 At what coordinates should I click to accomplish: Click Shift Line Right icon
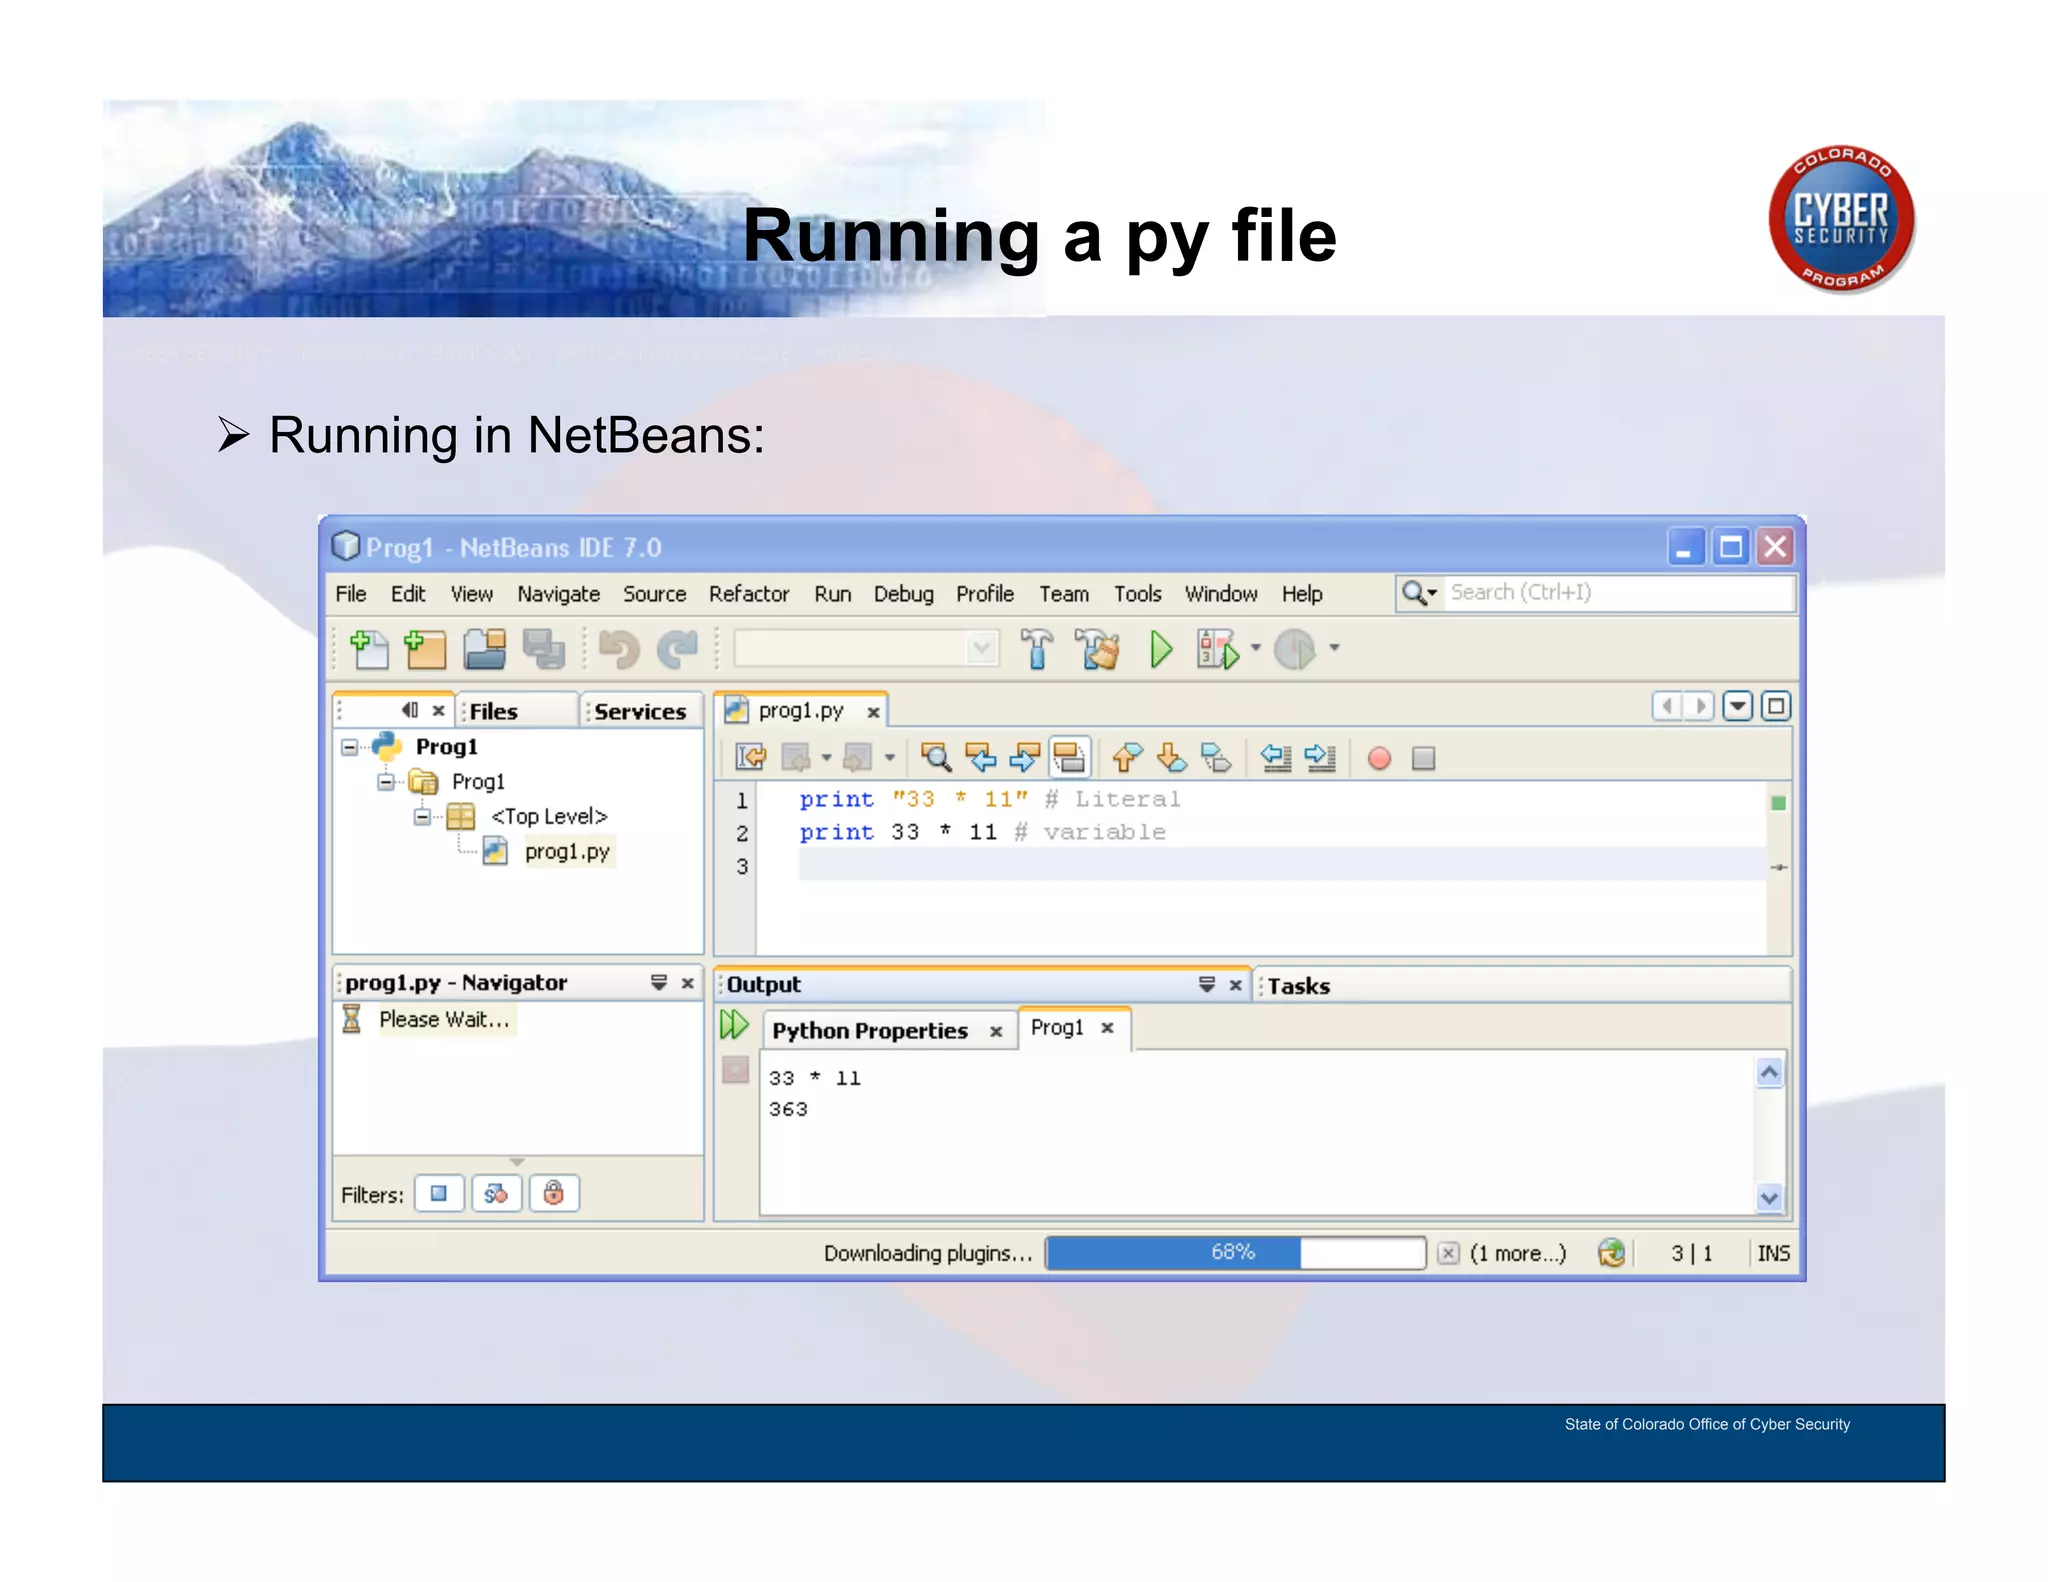(x=1320, y=757)
